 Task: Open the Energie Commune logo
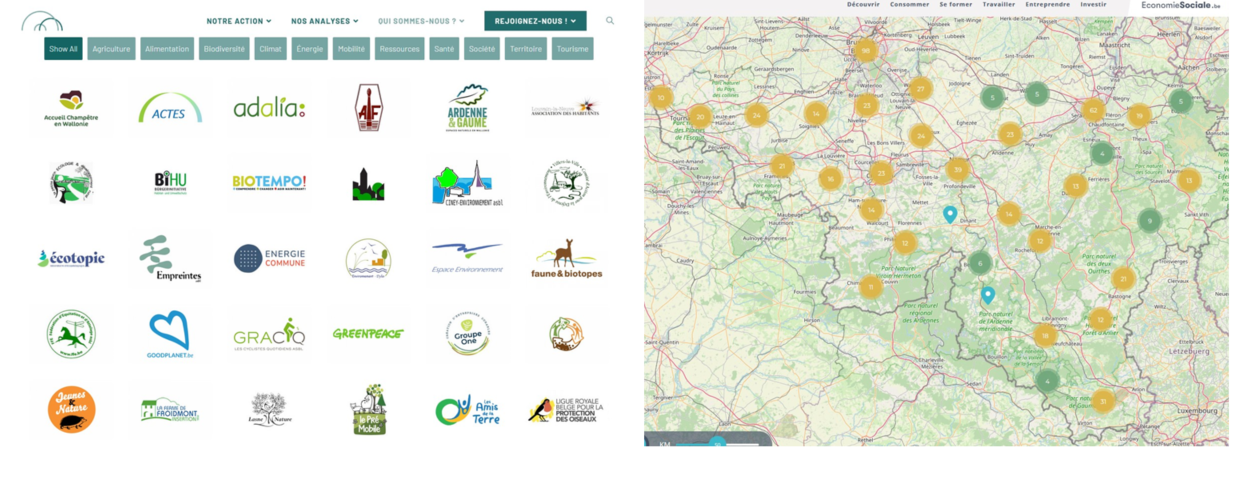point(269,258)
